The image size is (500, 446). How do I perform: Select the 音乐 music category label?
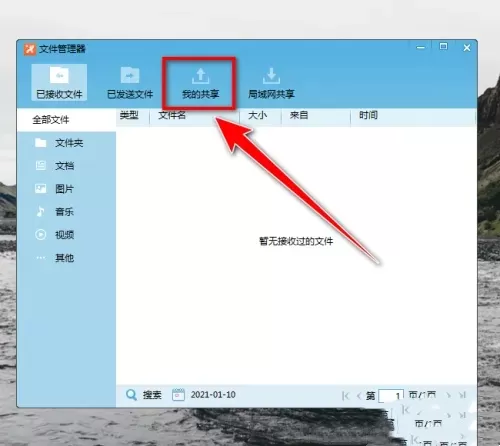pos(64,212)
